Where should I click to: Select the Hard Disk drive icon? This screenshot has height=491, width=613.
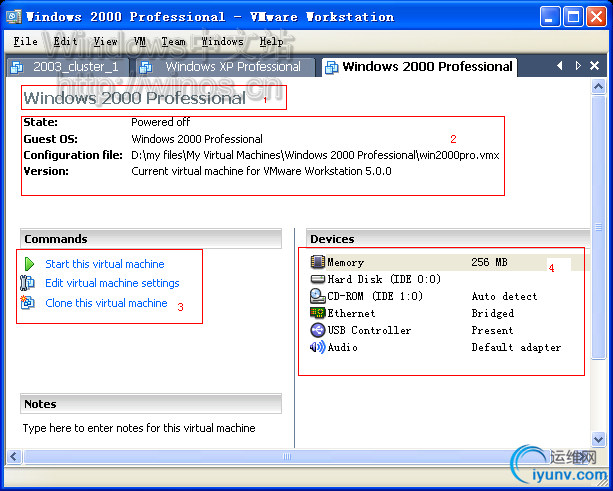[317, 279]
